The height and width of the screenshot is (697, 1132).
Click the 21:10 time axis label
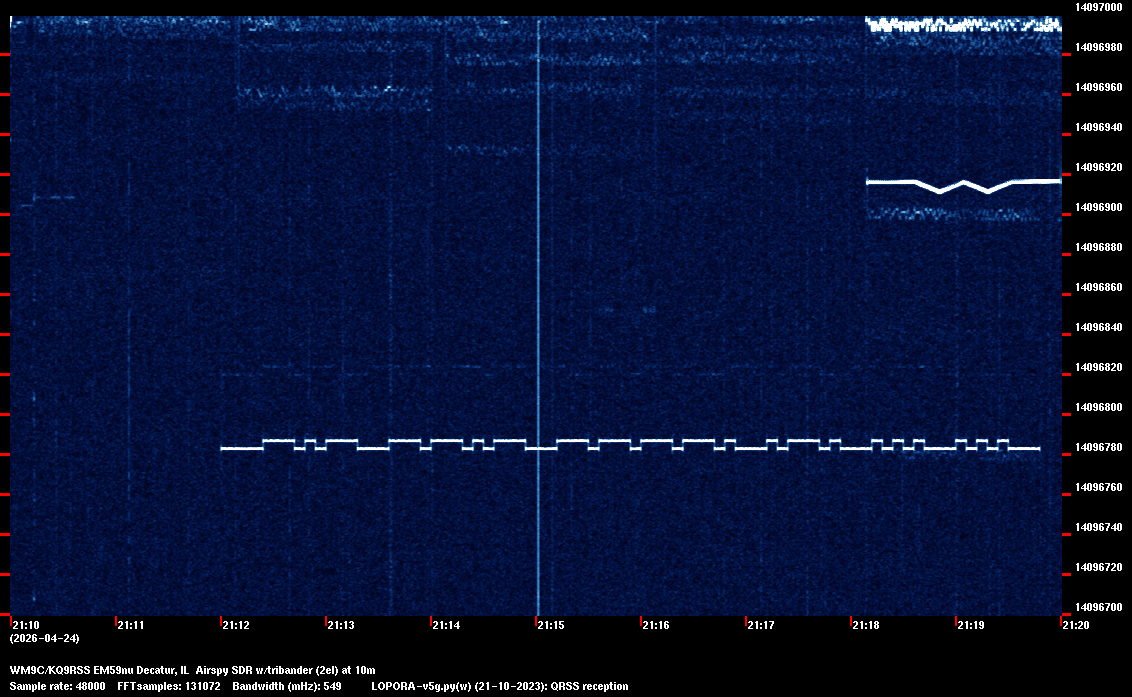[x=26, y=625]
